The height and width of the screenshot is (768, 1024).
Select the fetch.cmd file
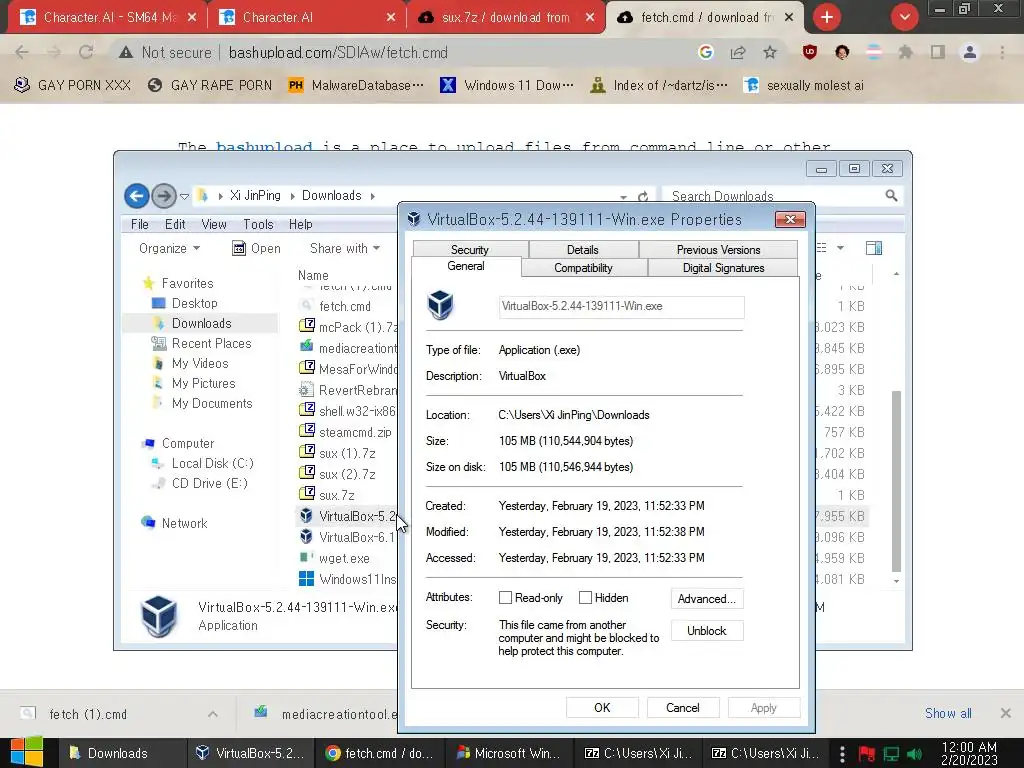(x=345, y=306)
